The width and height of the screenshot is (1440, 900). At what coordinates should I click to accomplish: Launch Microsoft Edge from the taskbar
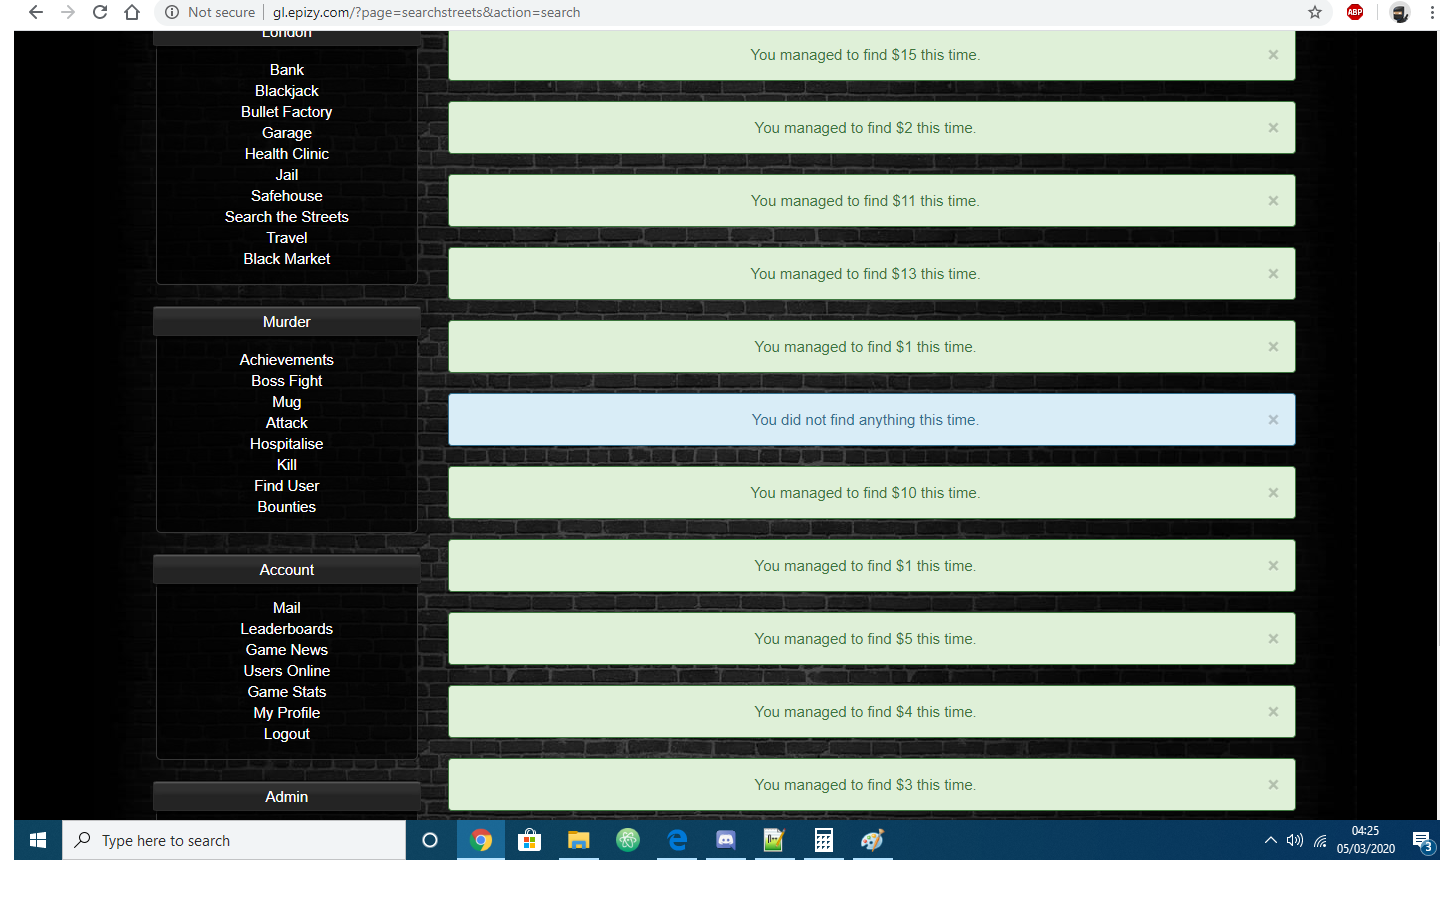tap(677, 840)
